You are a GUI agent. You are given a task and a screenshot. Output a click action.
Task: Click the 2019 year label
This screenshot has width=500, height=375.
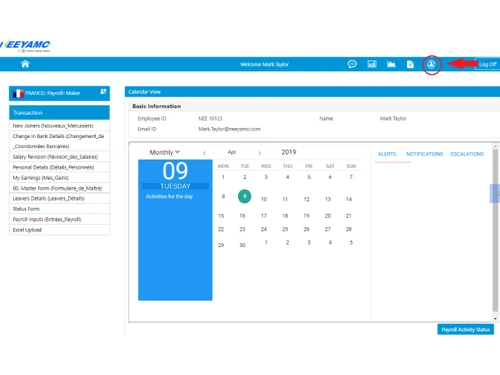pyautogui.click(x=289, y=152)
